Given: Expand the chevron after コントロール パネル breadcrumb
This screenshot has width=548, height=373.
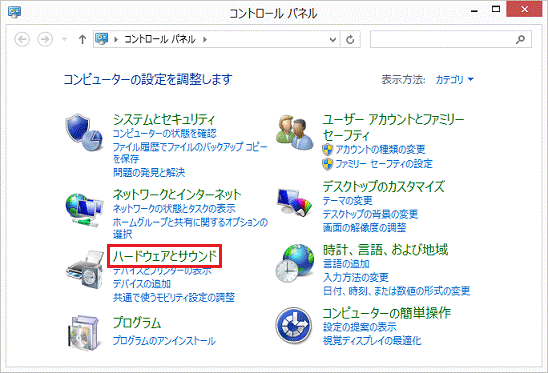Looking at the screenshot, I should click(205, 40).
